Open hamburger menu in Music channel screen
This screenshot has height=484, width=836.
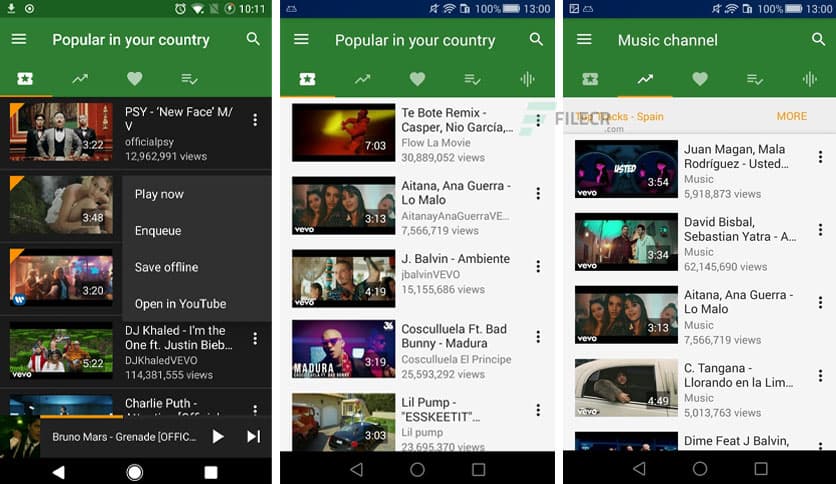(584, 39)
